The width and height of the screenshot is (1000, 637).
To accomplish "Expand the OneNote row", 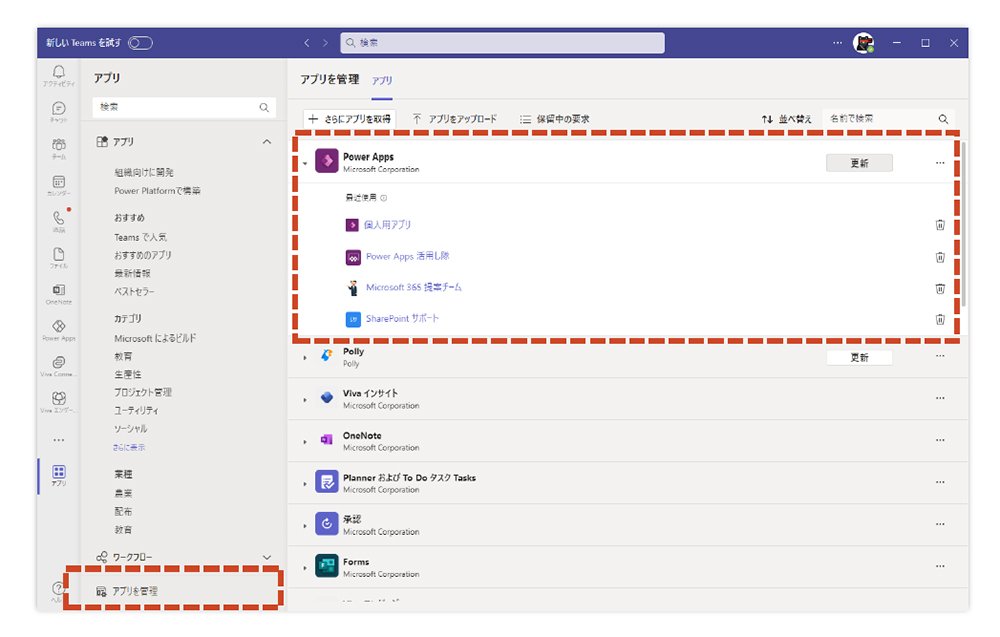I will pos(305,442).
